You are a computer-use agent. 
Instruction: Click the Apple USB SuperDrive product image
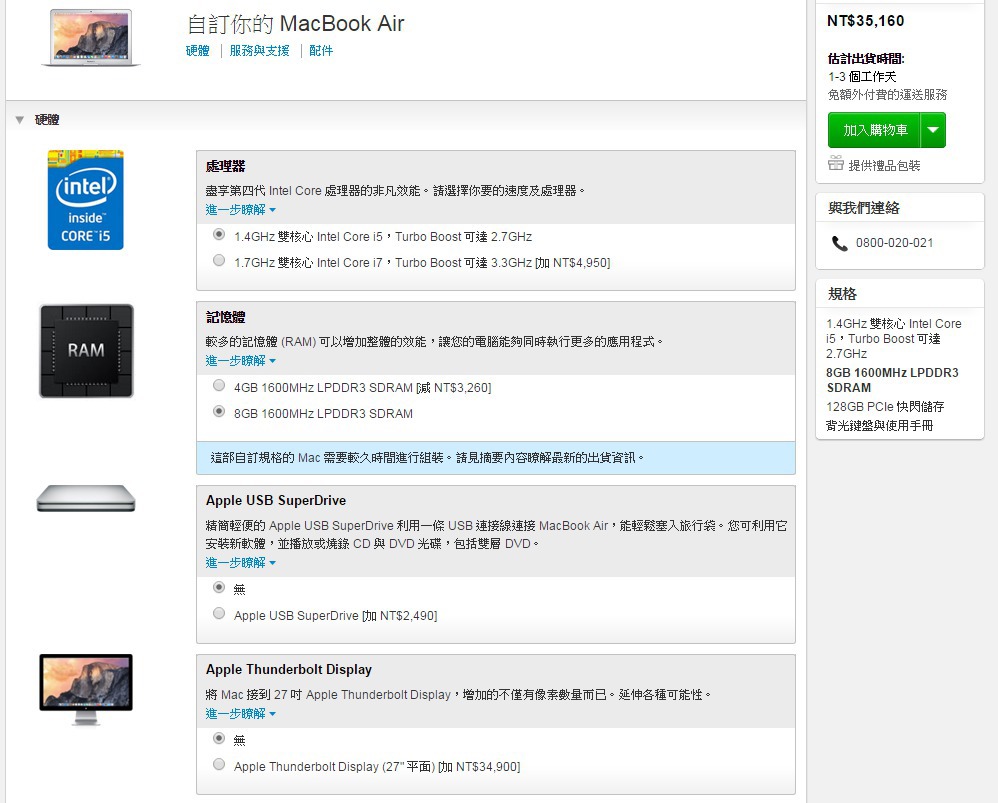point(86,498)
